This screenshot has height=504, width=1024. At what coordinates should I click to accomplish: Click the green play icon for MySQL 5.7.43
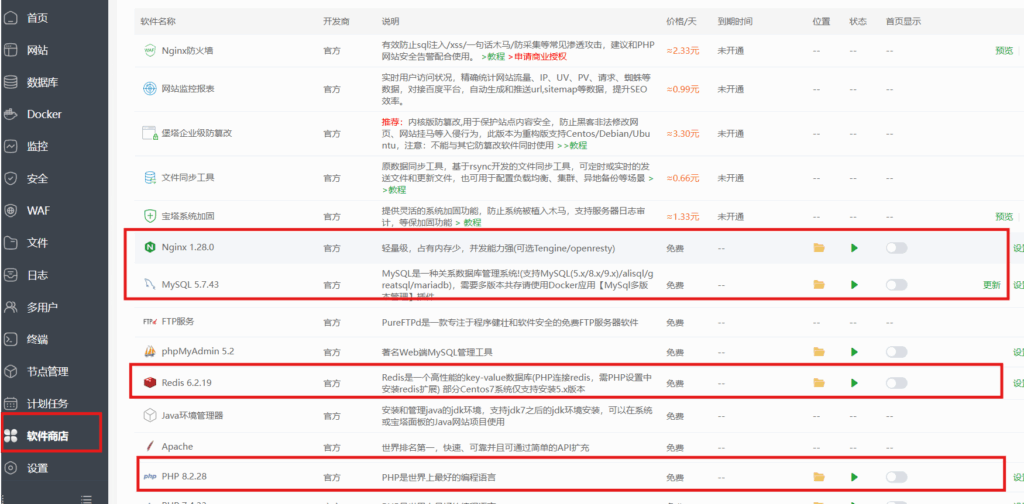coord(854,284)
